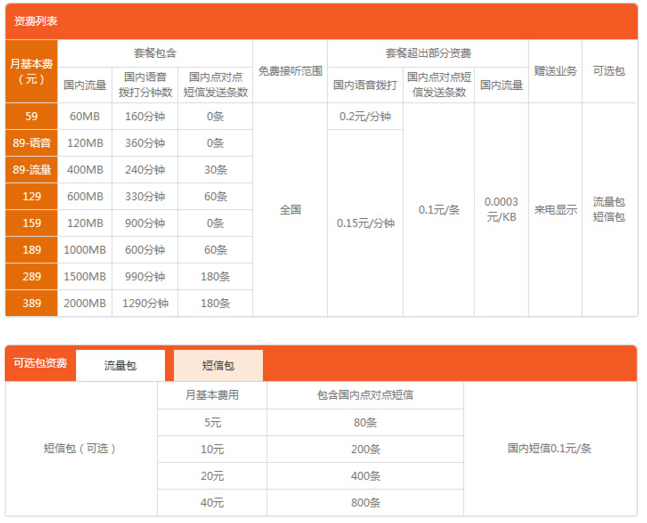Select the 短信包 tab
The width and height of the screenshot is (647, 523).
point(218,365)
